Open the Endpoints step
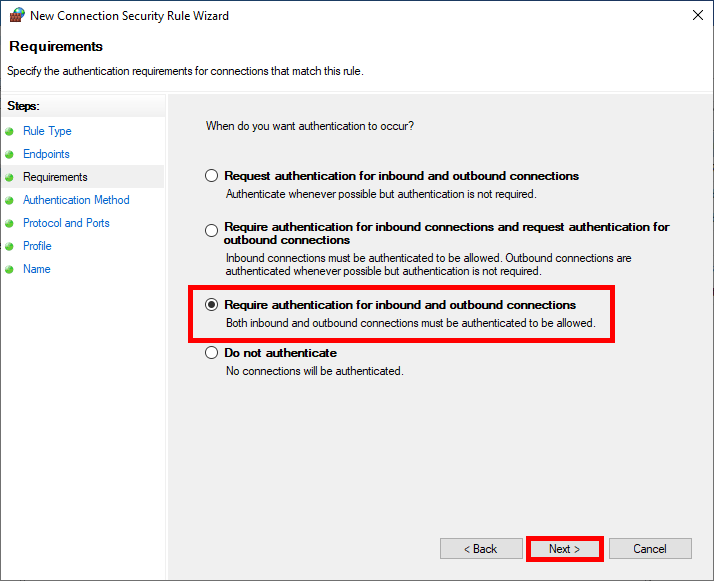The image size is (714, 581). [46, 154]
